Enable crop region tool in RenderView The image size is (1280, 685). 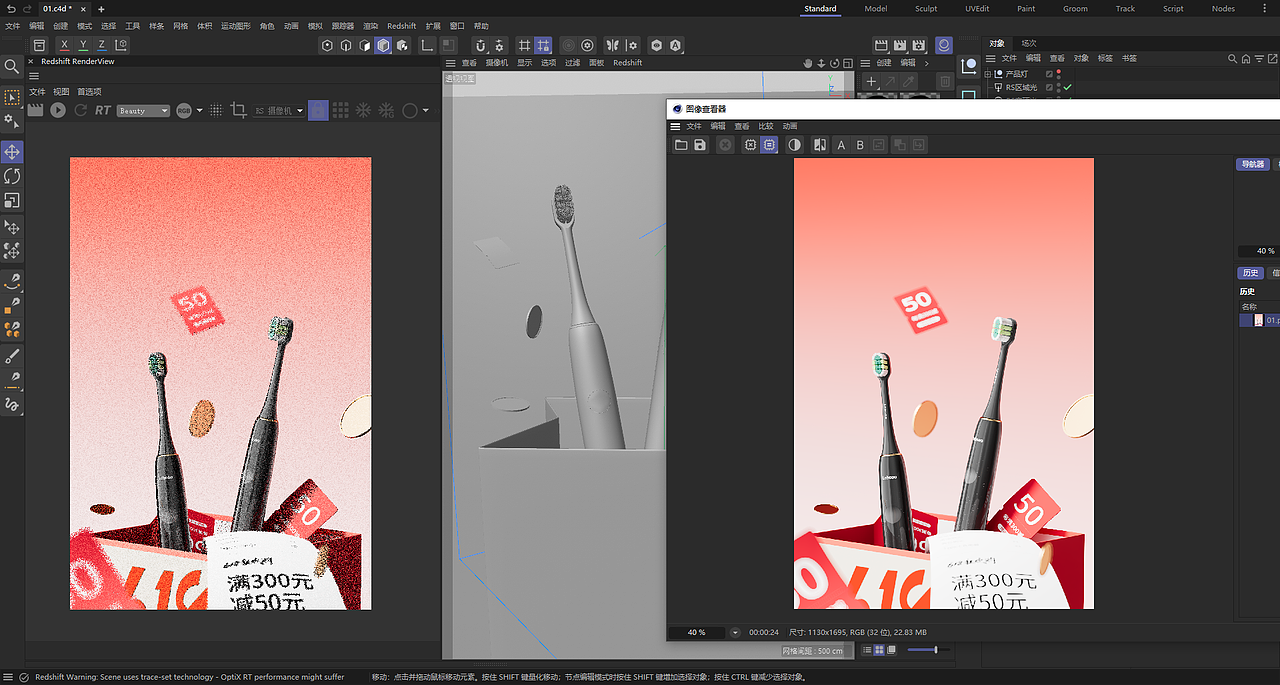[x=238, y=110]
